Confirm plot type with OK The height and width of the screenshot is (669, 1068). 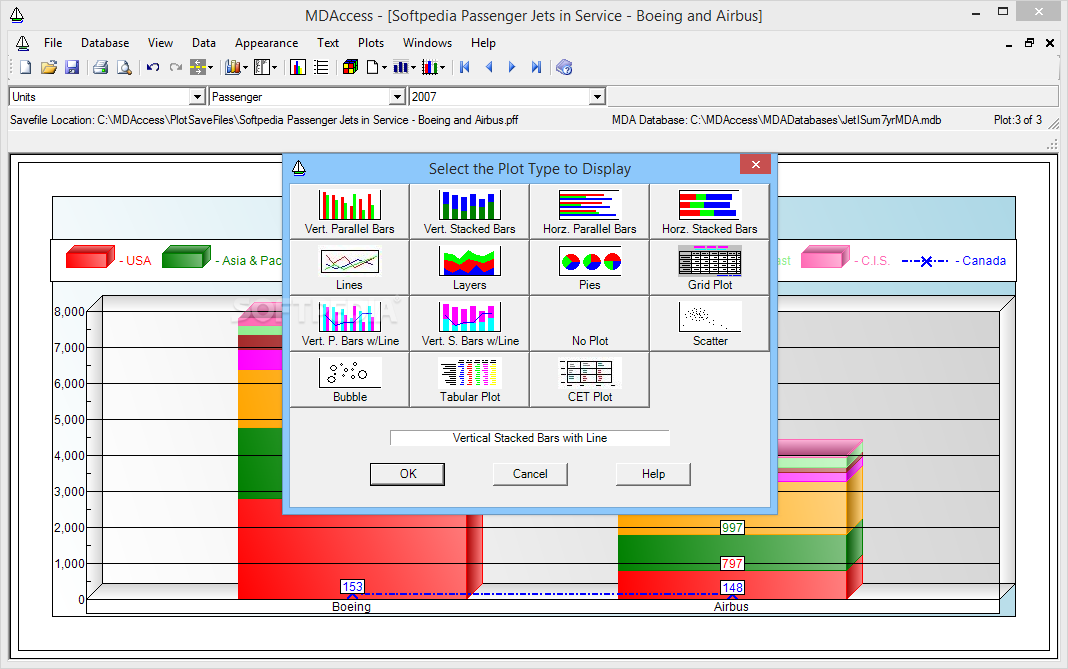click(x=407, y=474)
